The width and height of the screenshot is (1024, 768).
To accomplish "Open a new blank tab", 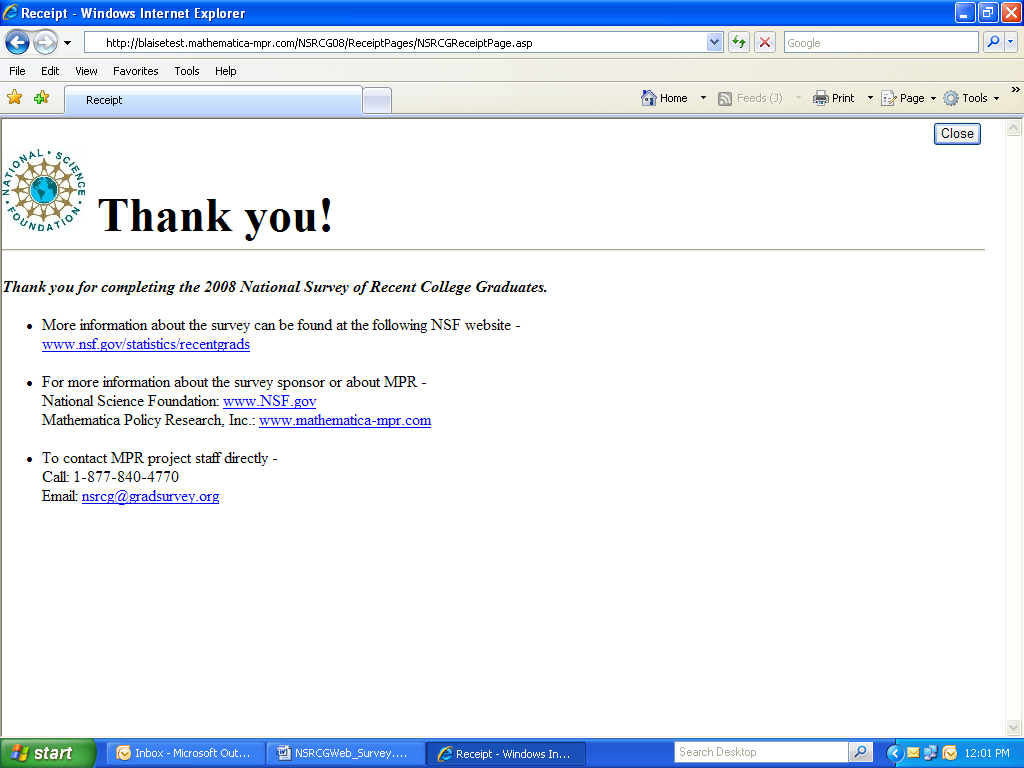I will point(377,101).
